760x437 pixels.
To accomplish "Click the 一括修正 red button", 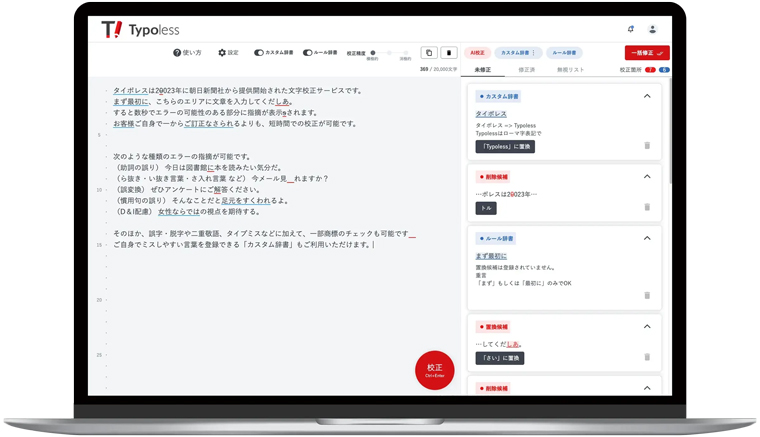I will pos(646,53).
